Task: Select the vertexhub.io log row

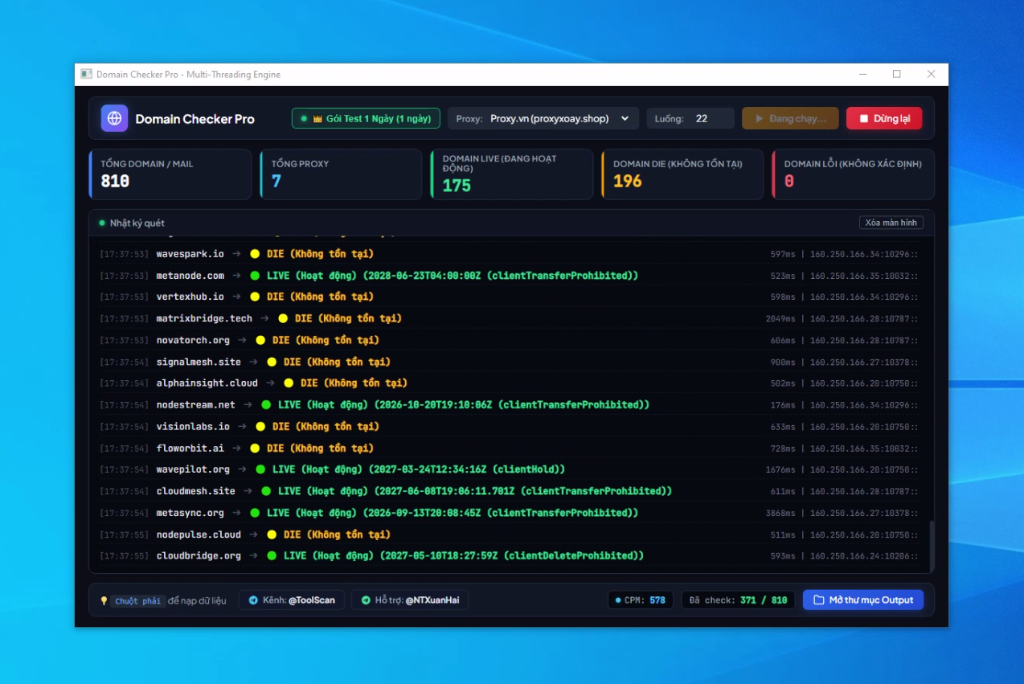Action: 508,297
